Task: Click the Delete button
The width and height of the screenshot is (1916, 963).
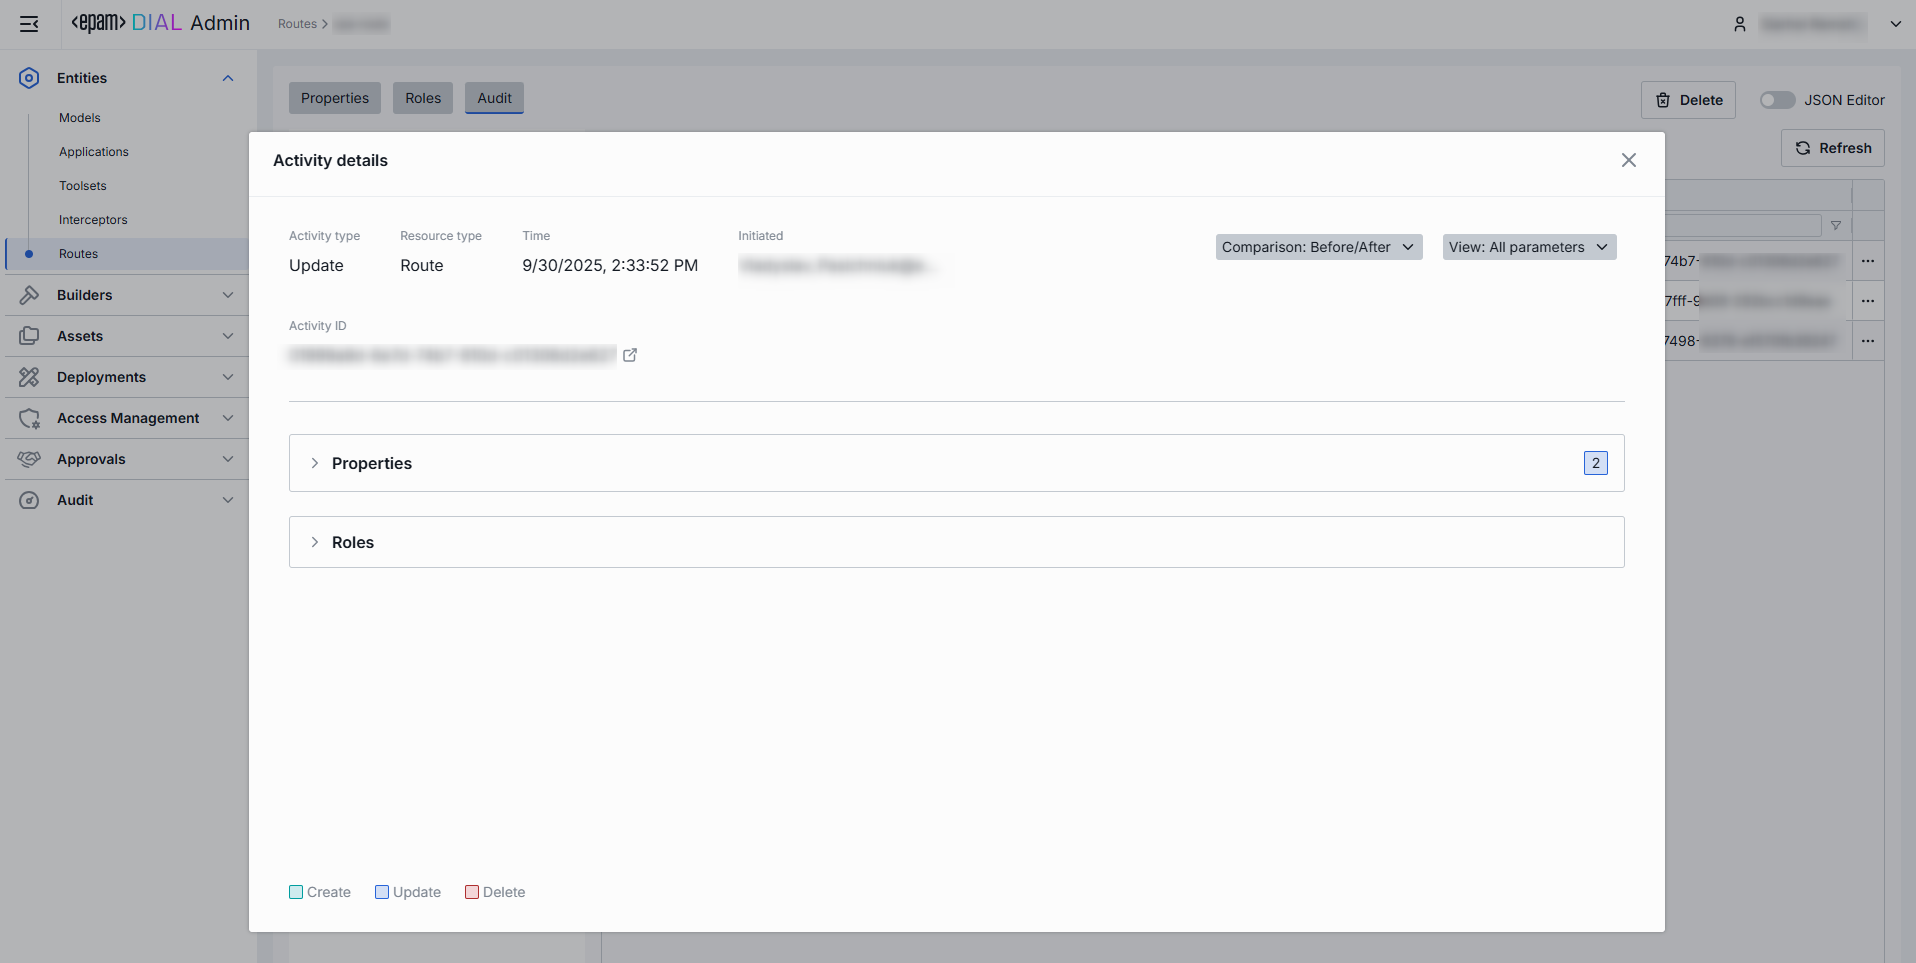Action: (x=1688, y=100)
